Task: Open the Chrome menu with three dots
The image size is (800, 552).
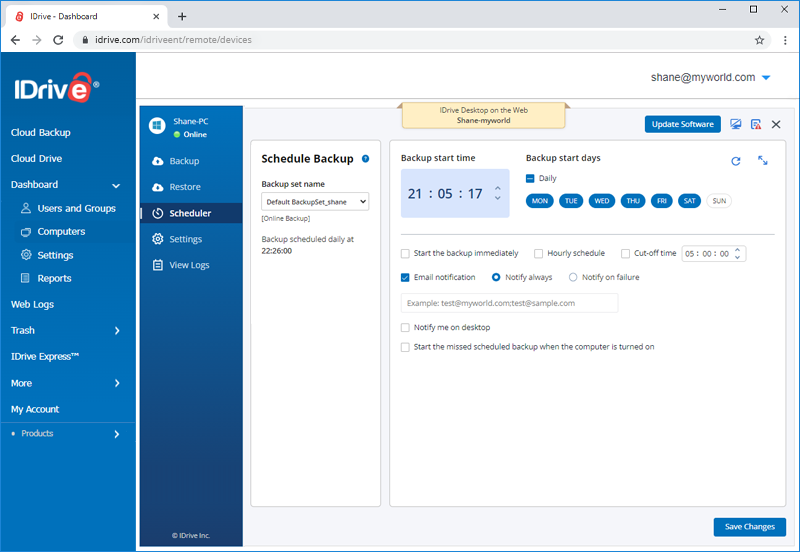Action: click(x=785, y=40)
